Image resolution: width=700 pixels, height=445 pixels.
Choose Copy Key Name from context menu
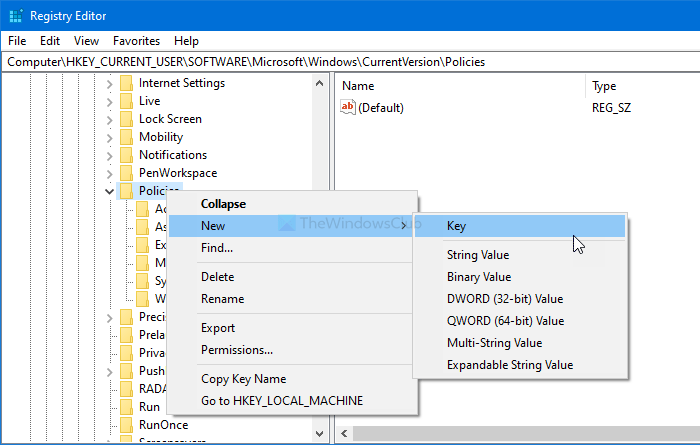tap(243, 379)
